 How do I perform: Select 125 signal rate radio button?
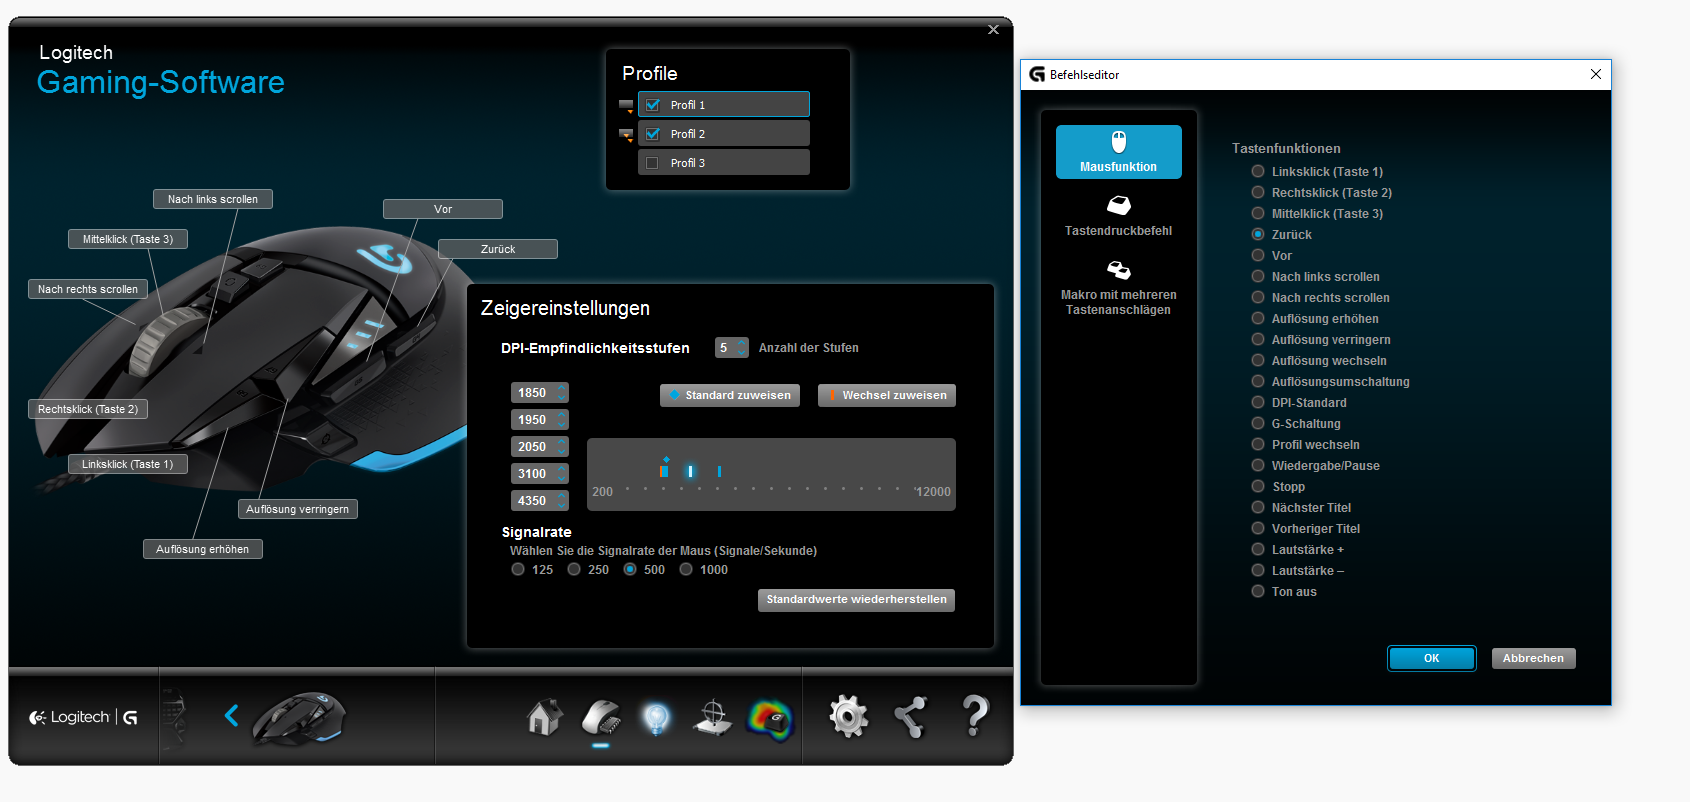[518, 569]
